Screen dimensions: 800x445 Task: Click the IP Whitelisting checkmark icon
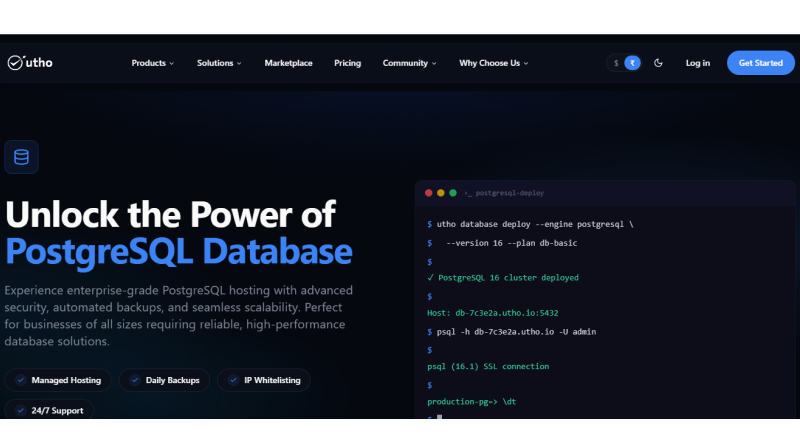pyautogui.click(x=233, y=380)
